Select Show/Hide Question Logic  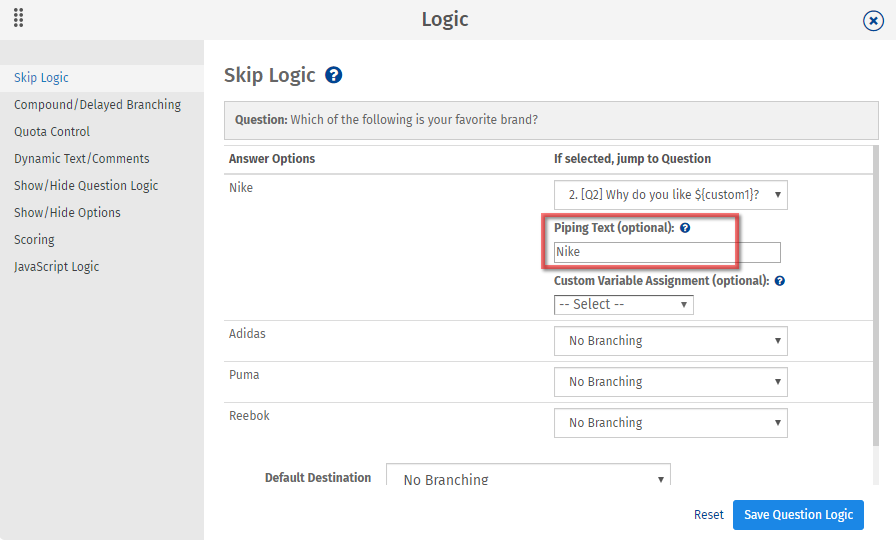pos(86,186)
